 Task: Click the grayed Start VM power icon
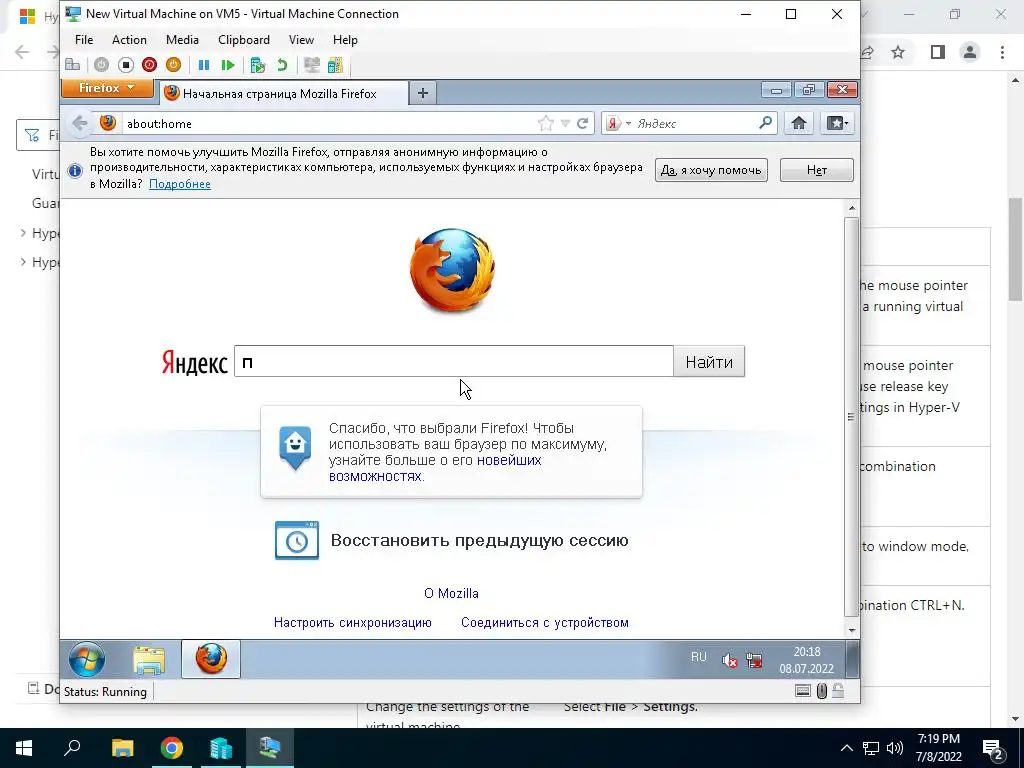101,65
